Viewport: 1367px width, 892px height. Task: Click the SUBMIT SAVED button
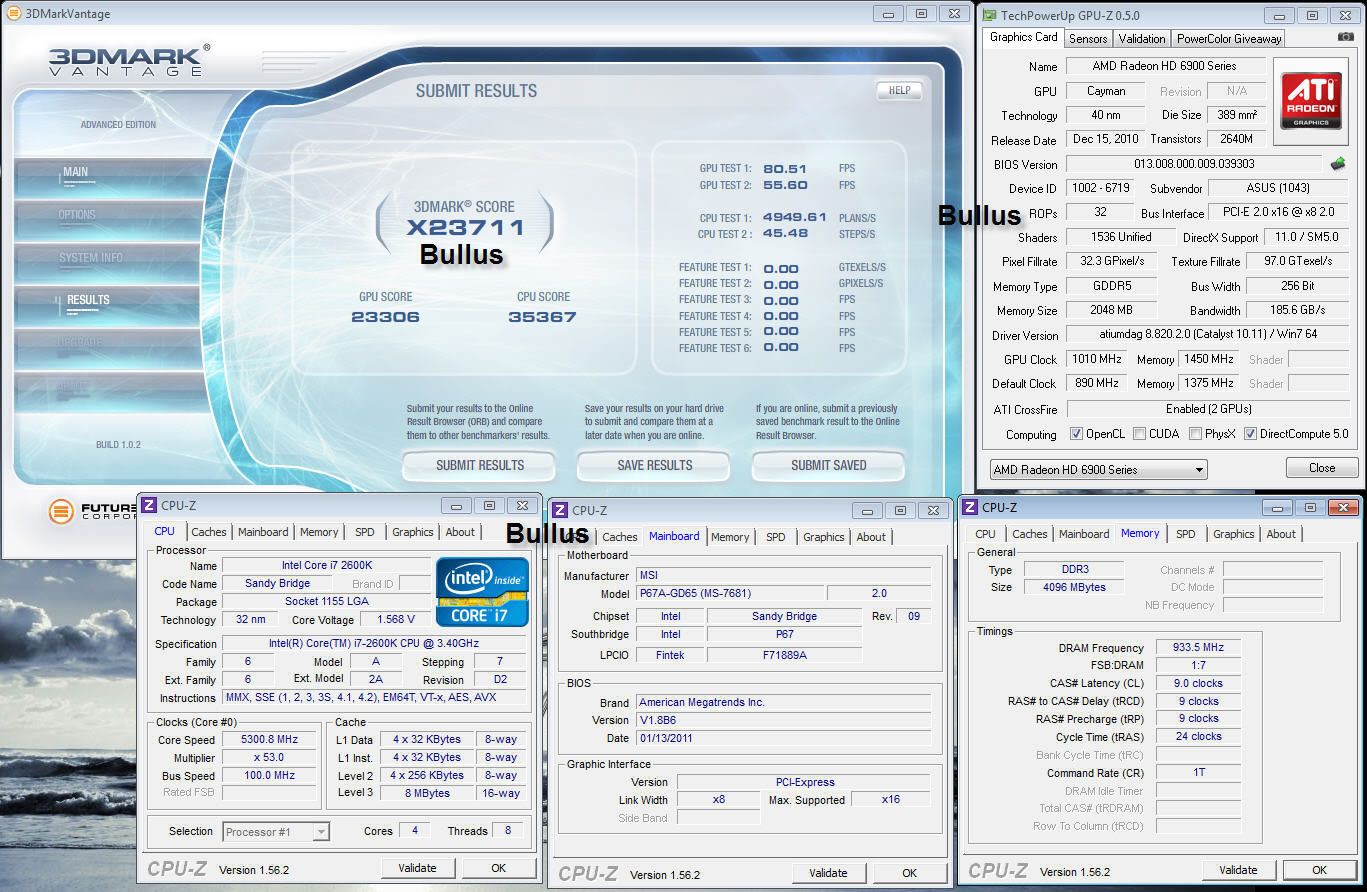click(828, 465)
